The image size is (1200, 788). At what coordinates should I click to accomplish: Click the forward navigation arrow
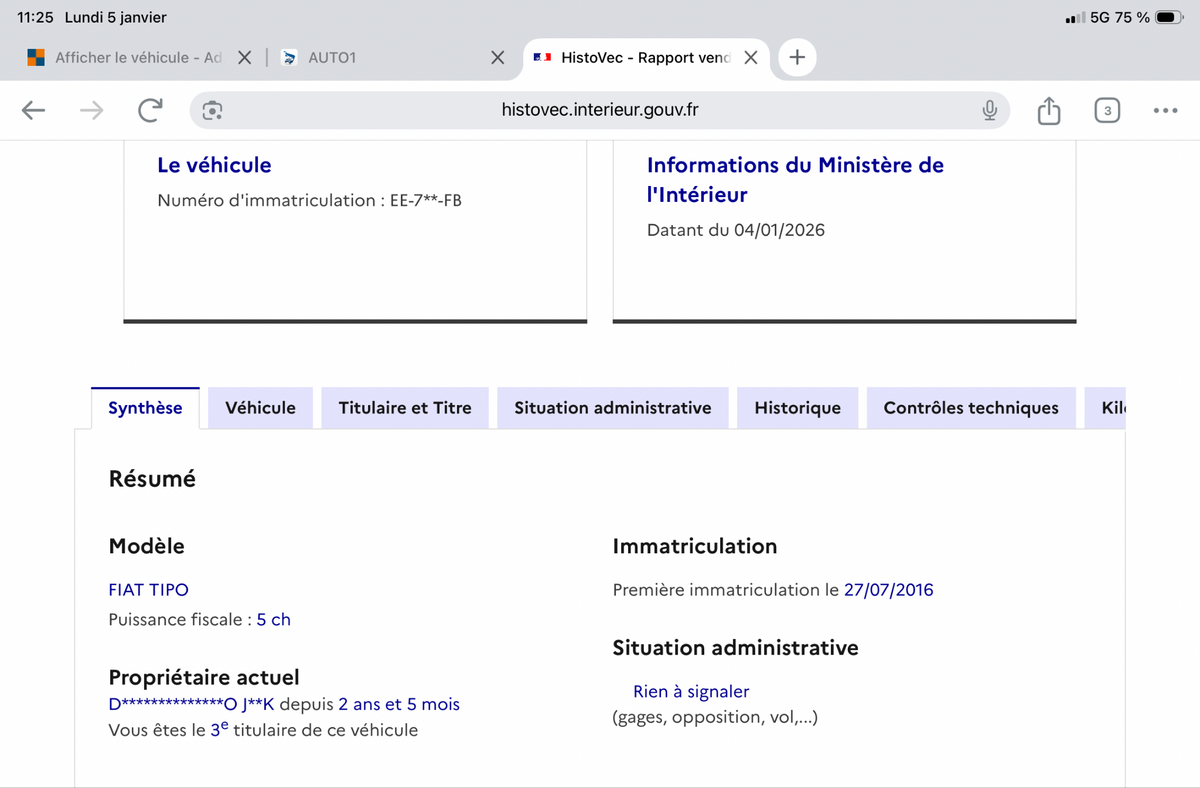[x=92, y=111]
